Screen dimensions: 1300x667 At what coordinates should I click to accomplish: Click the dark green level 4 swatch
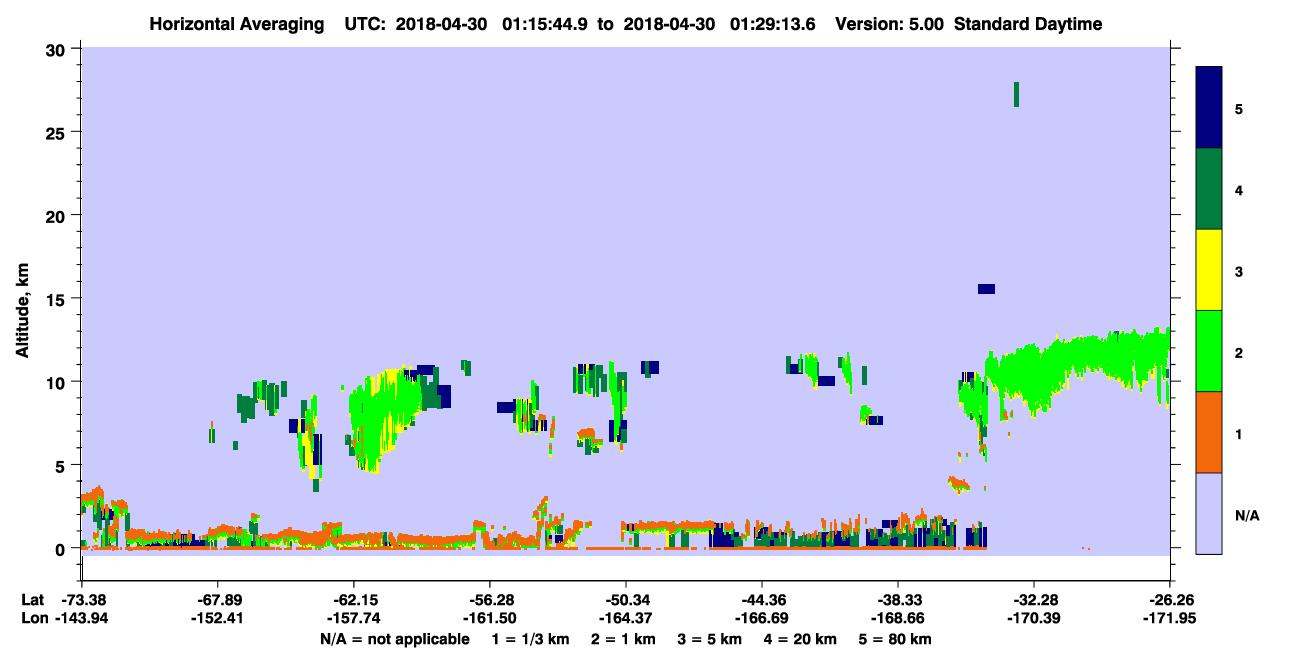click(x=1209, y=189)
